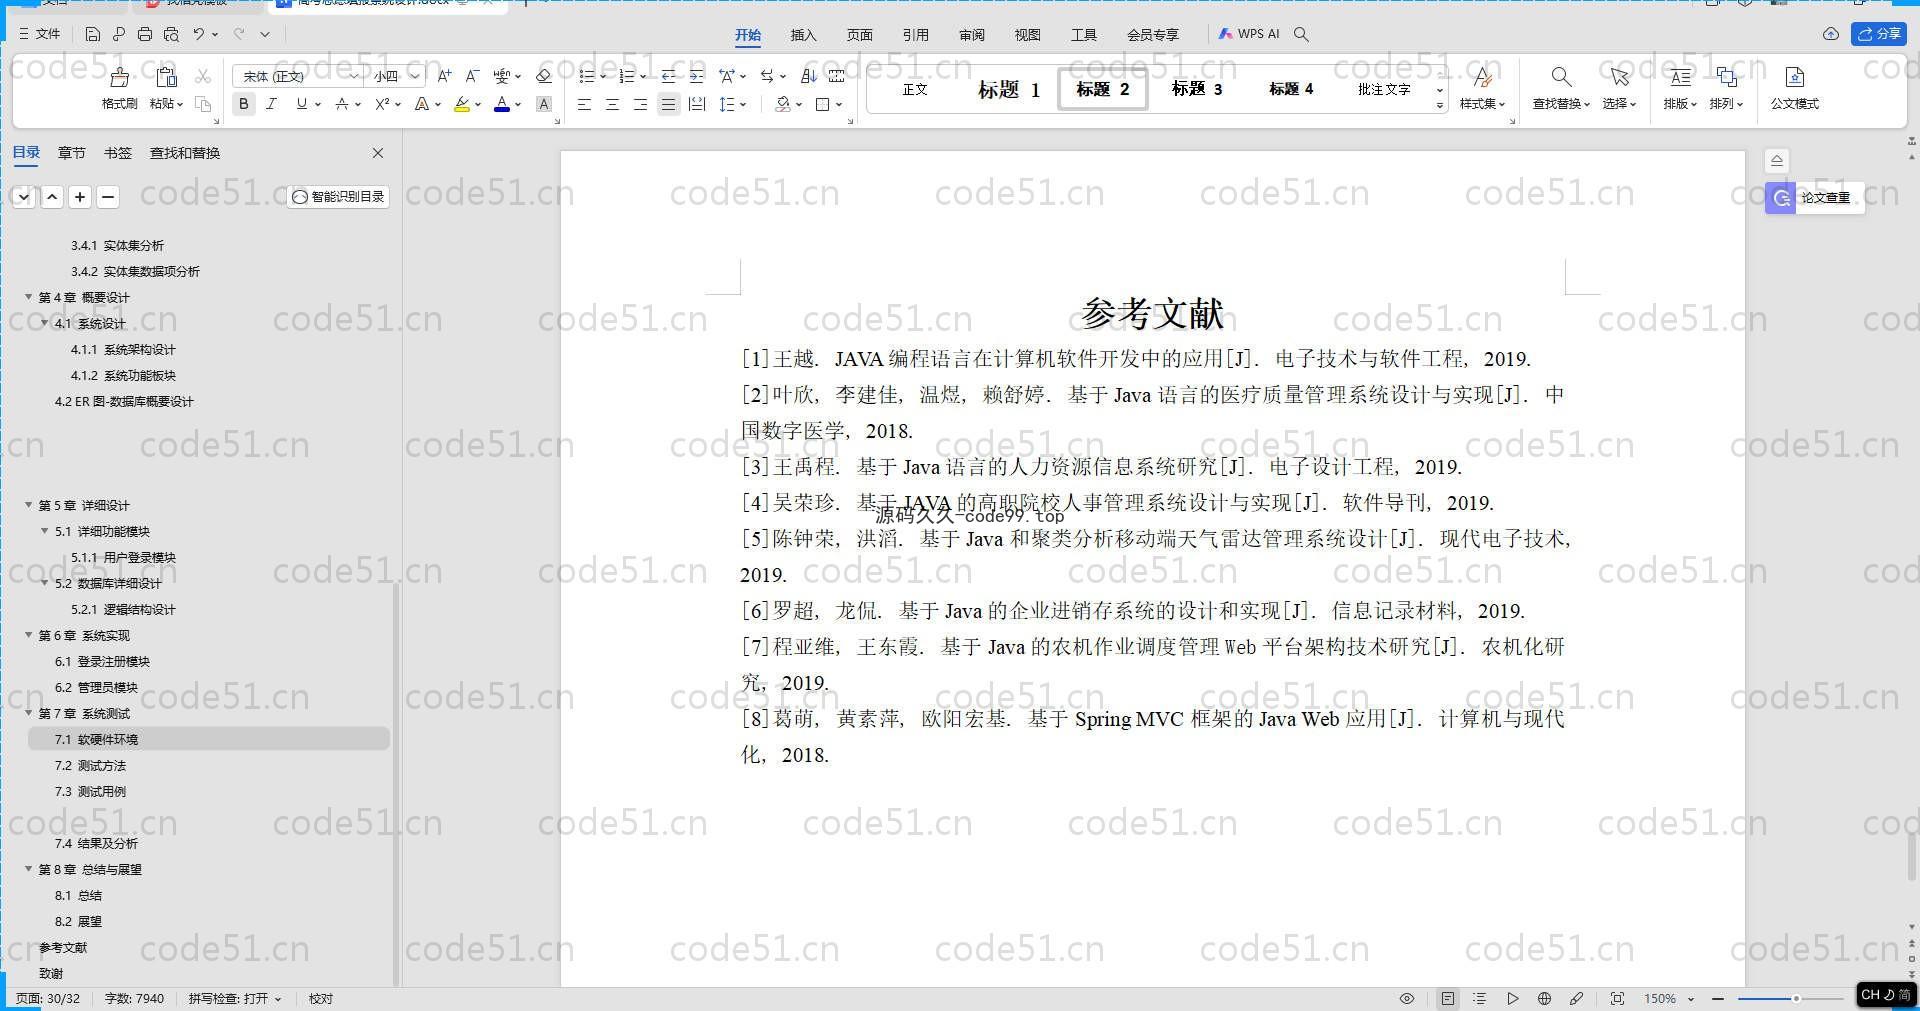The width and height of the screenshot is (1920, 1011).
Task: Click the WPS AI button
Action: pos(1249,34)
